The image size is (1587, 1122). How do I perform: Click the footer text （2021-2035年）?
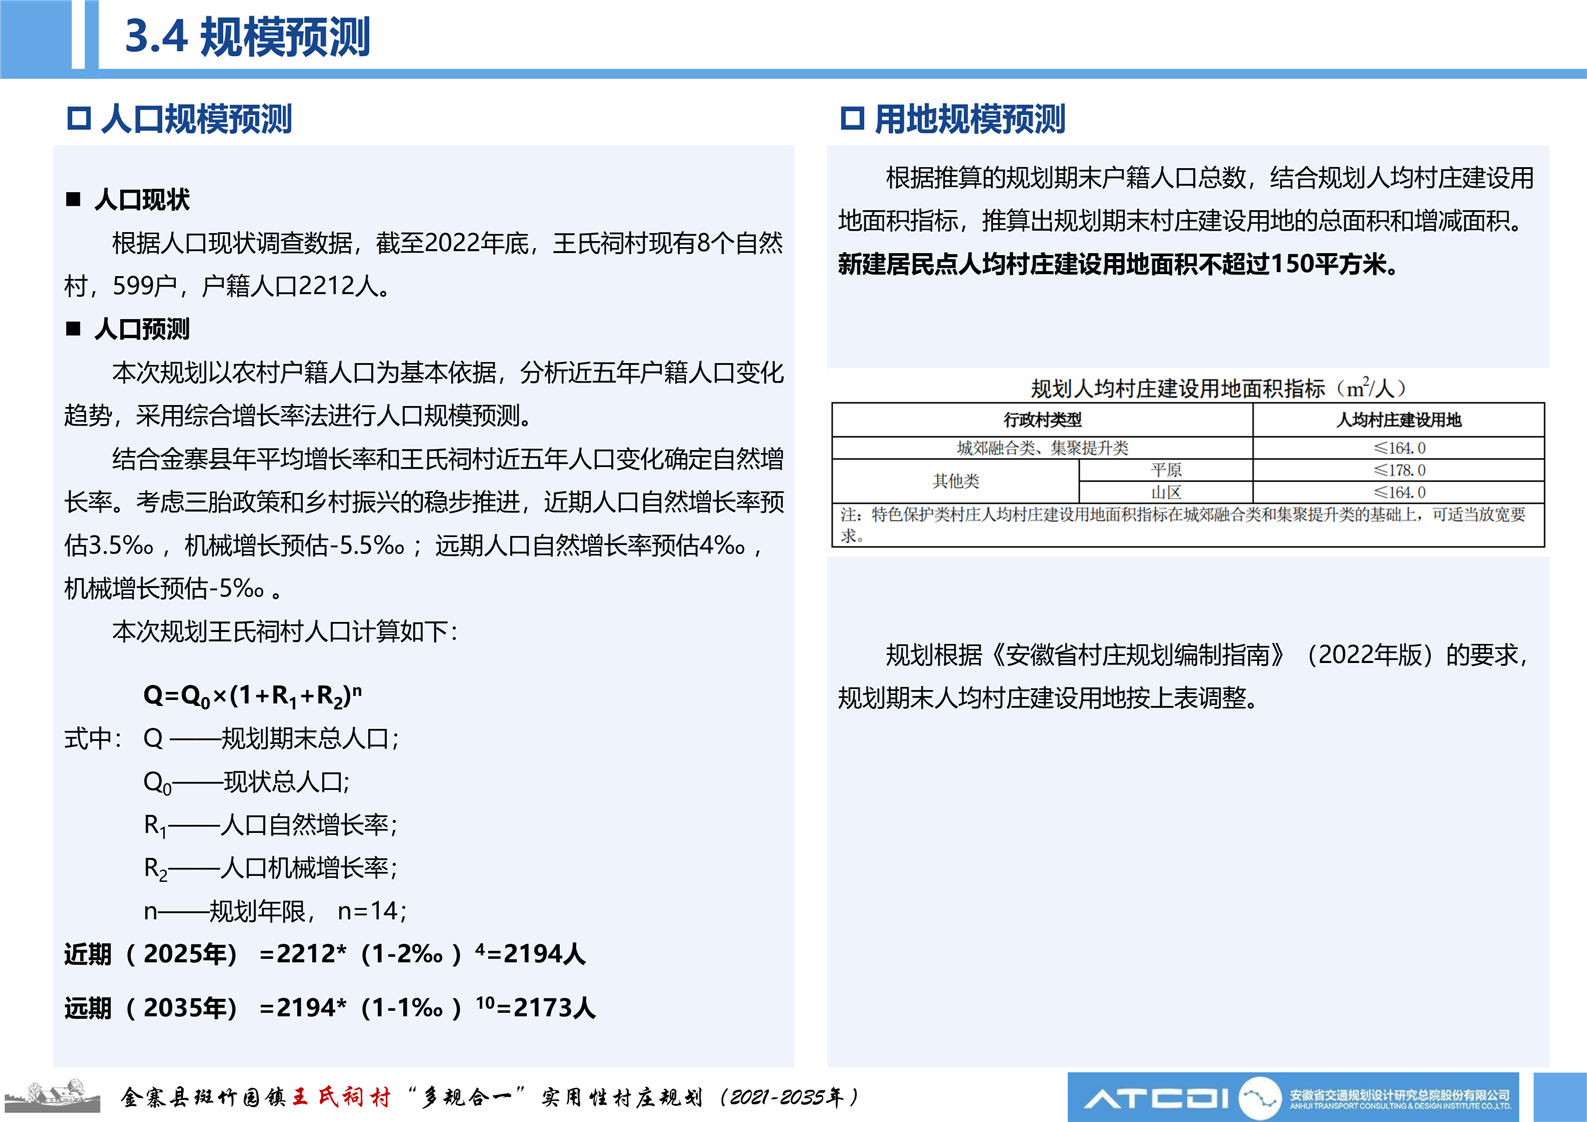pyautogui.click(x=789, y=1097)
